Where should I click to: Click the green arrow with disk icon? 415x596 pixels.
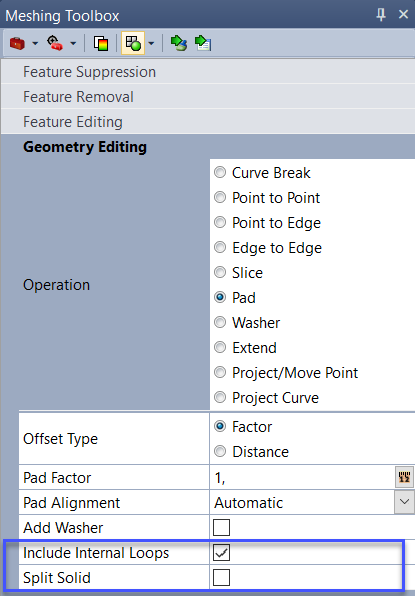tap(178, 43)
